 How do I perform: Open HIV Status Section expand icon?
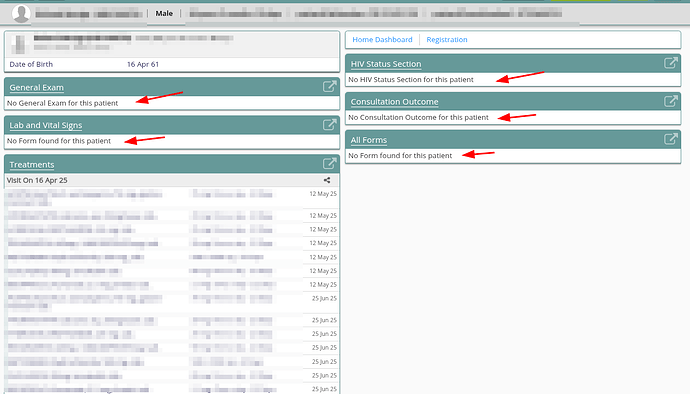[671, 63]
